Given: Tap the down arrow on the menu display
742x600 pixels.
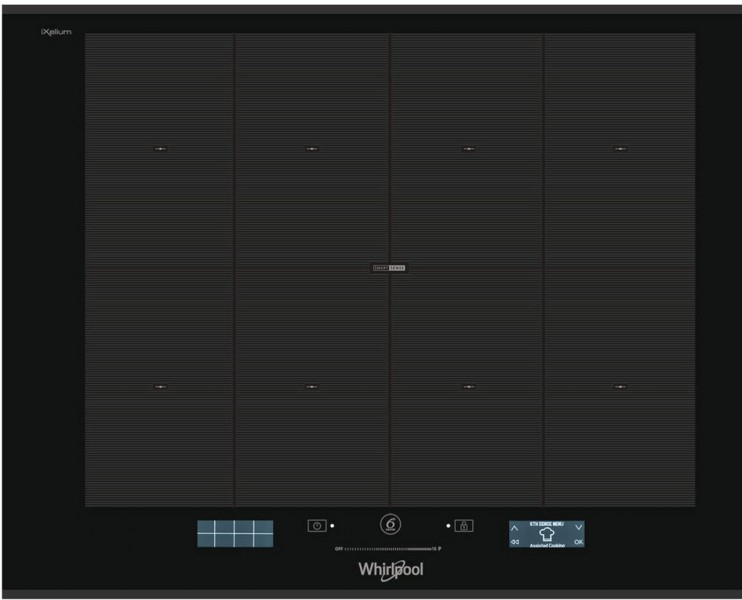Looking at the screenshot, I should point(578,527).
